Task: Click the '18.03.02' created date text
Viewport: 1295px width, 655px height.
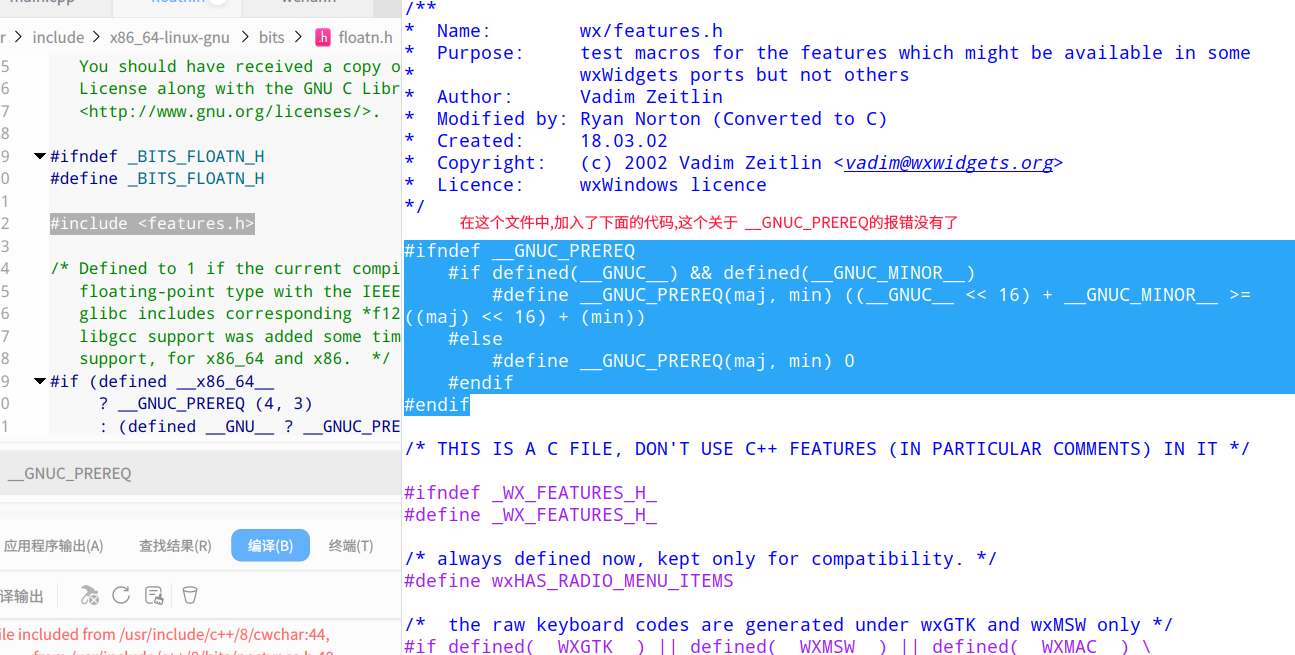Action: coord(624,141)
